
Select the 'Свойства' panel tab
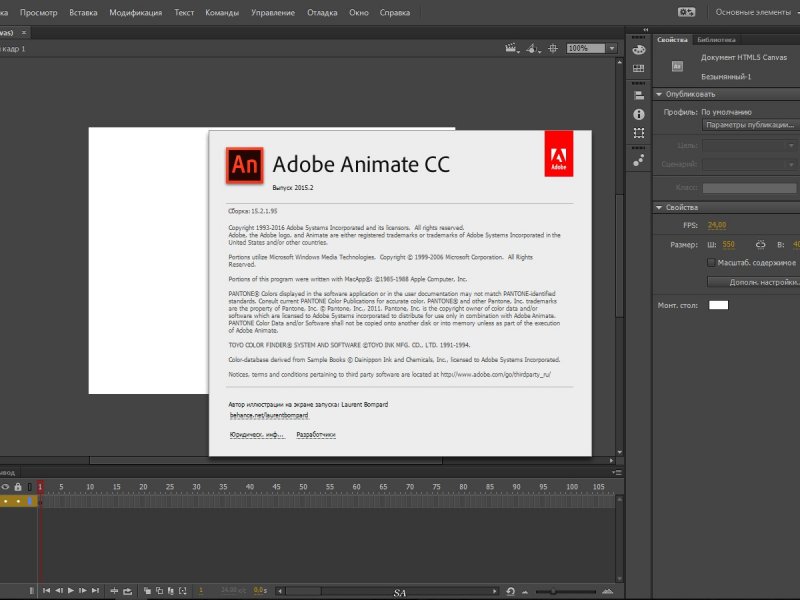click(x=672, y=40)
